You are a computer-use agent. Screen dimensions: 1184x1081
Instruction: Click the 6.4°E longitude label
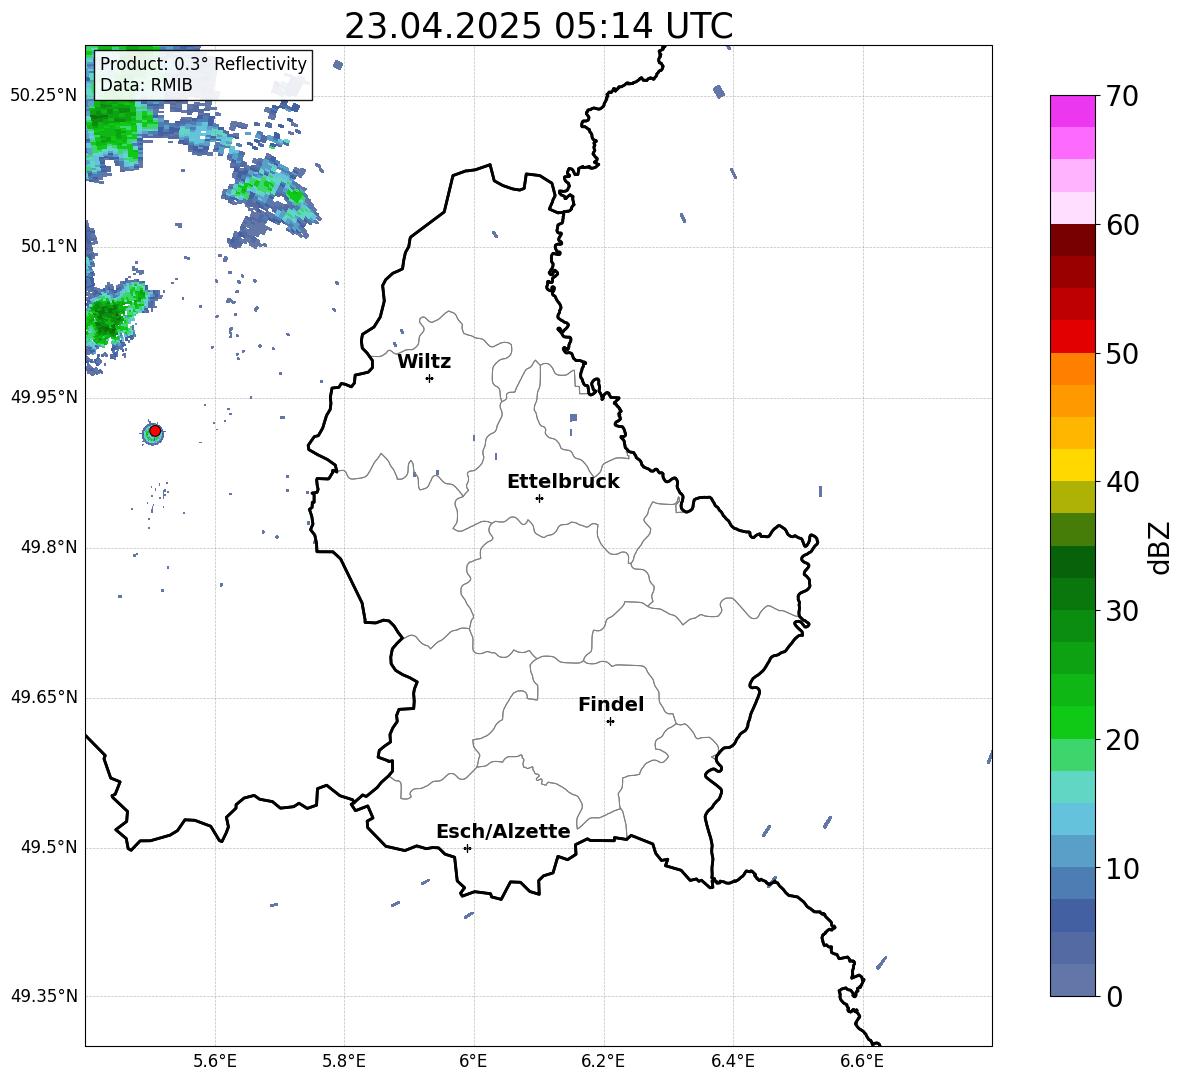pyautogui.click(x=732, y=1061)
